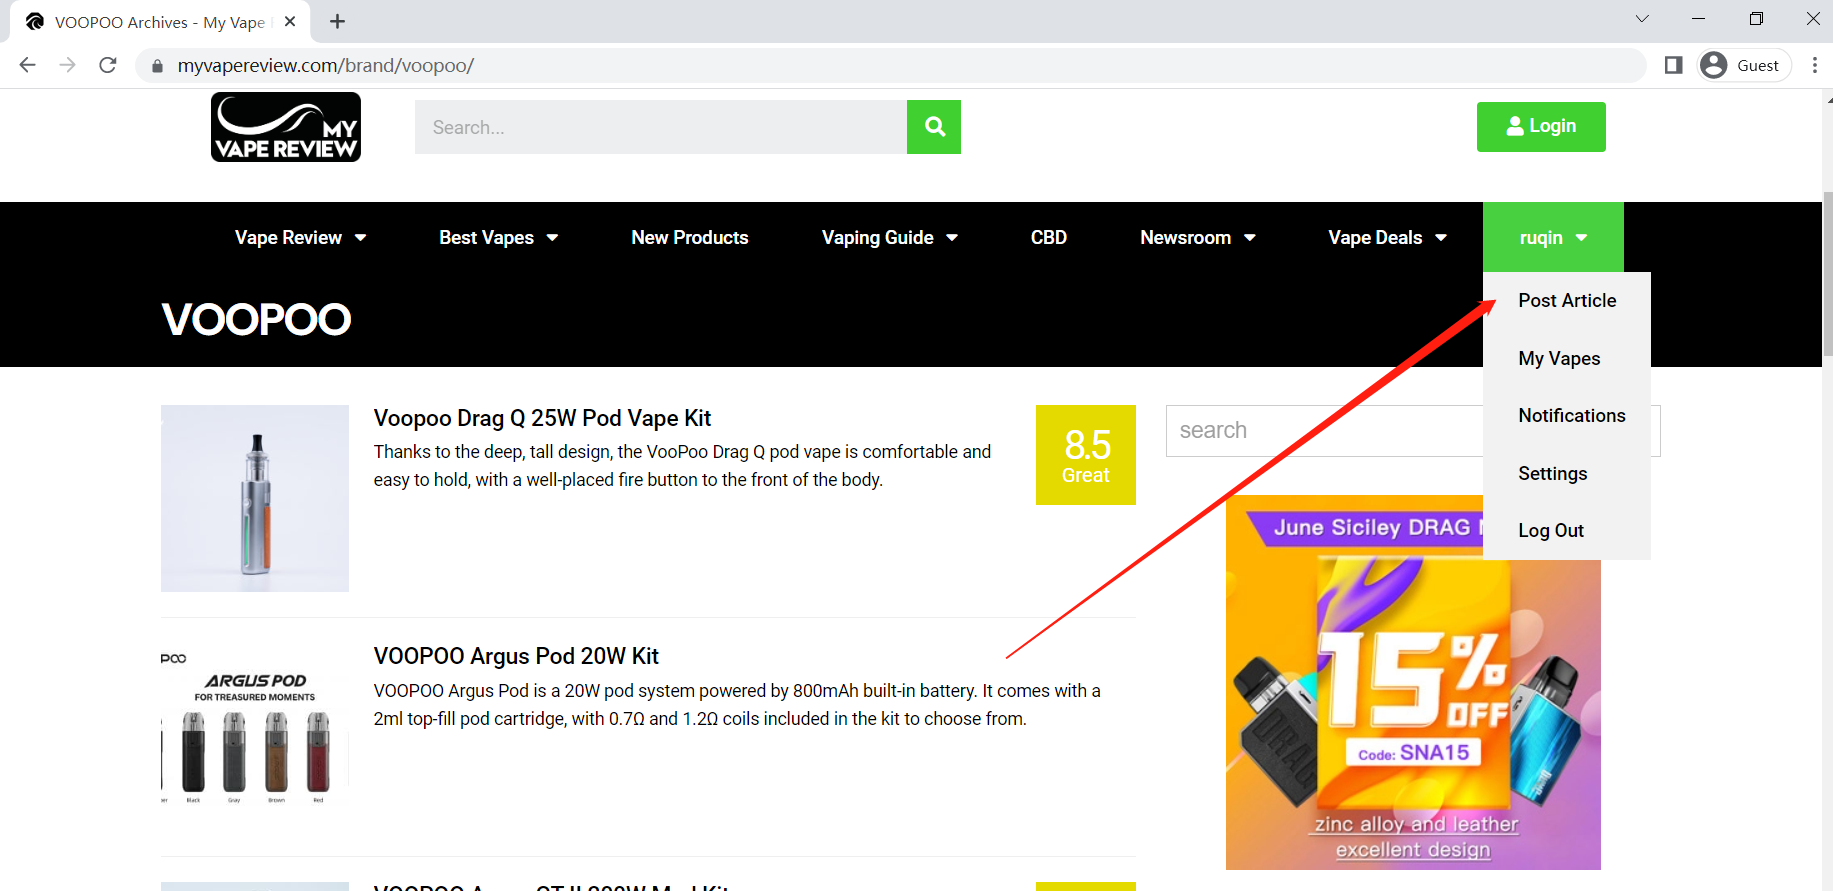Expand the Best Vapes menu
This screenshot has width=1833, height=891.
(x=498, y=237)
